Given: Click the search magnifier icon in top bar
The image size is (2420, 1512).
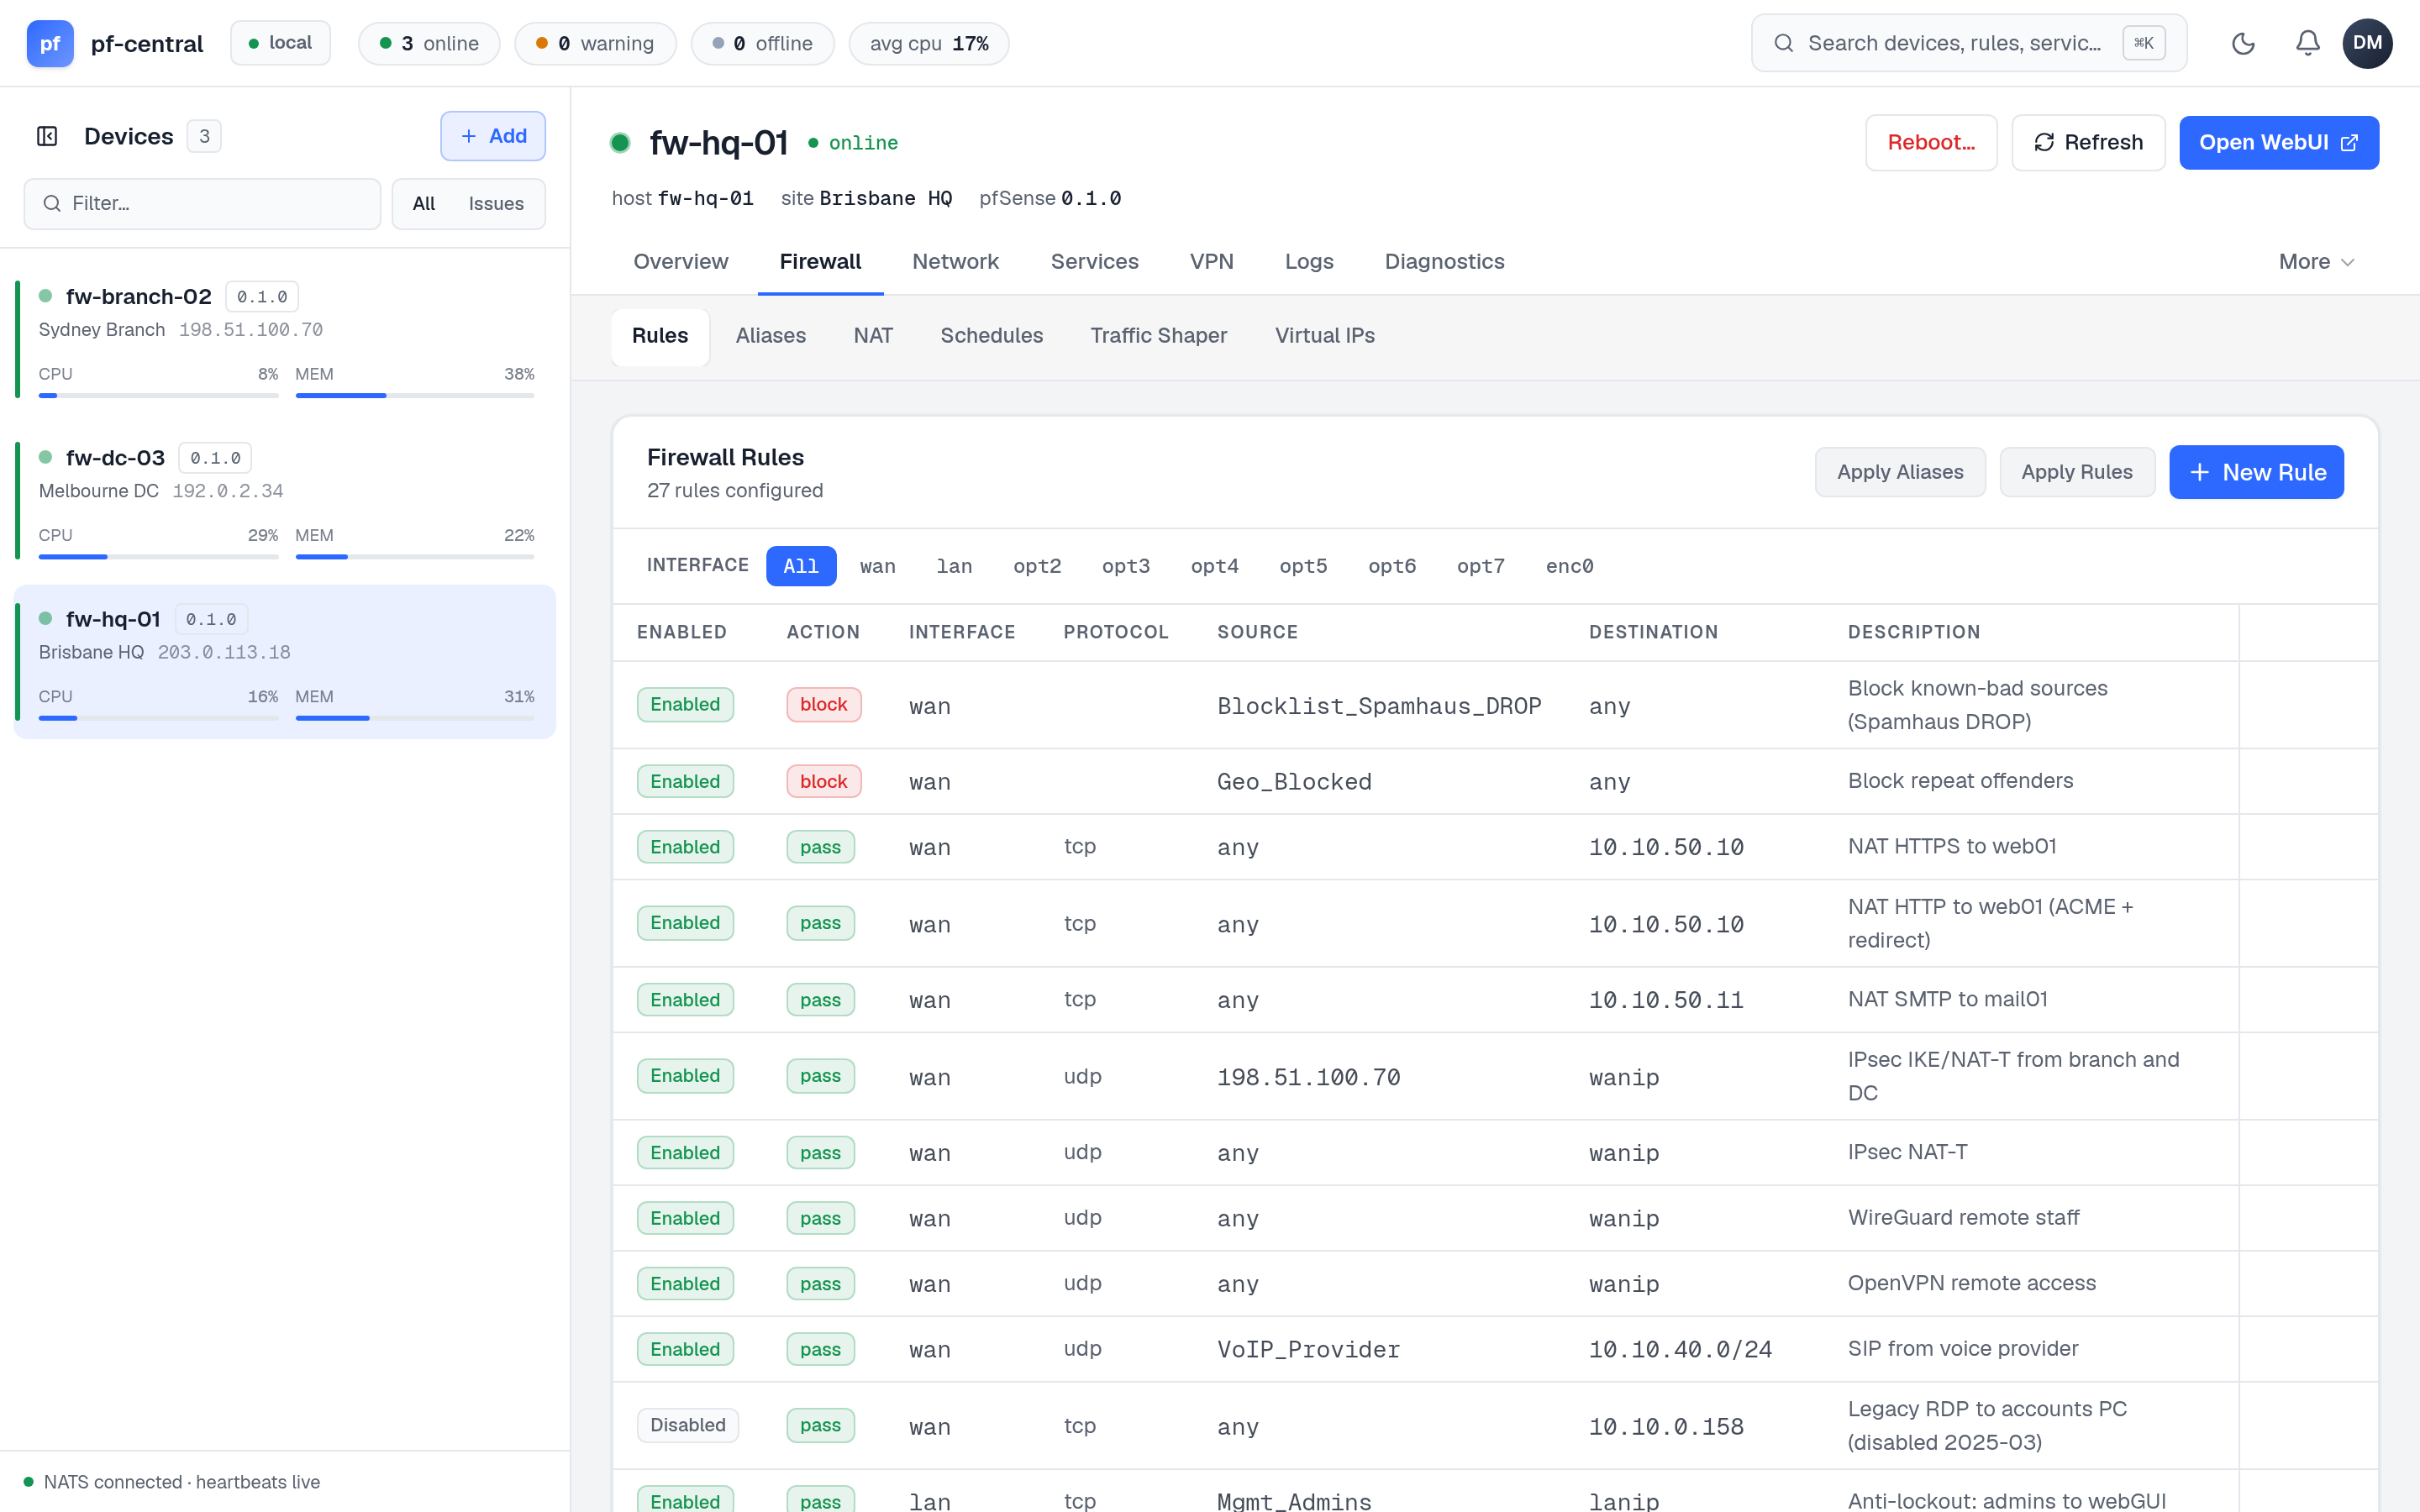Looking at the screenshot, I should 1783,43.
